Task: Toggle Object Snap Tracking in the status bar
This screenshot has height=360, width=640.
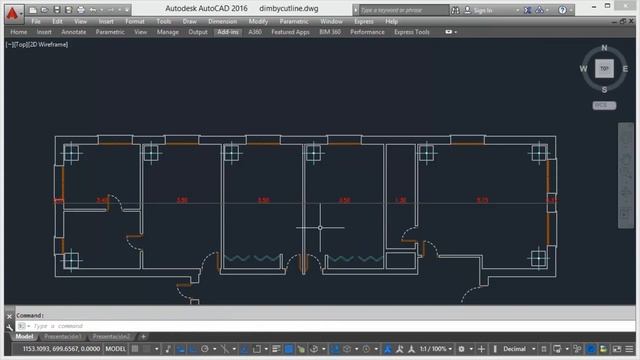Action: [x=244, y=349]
